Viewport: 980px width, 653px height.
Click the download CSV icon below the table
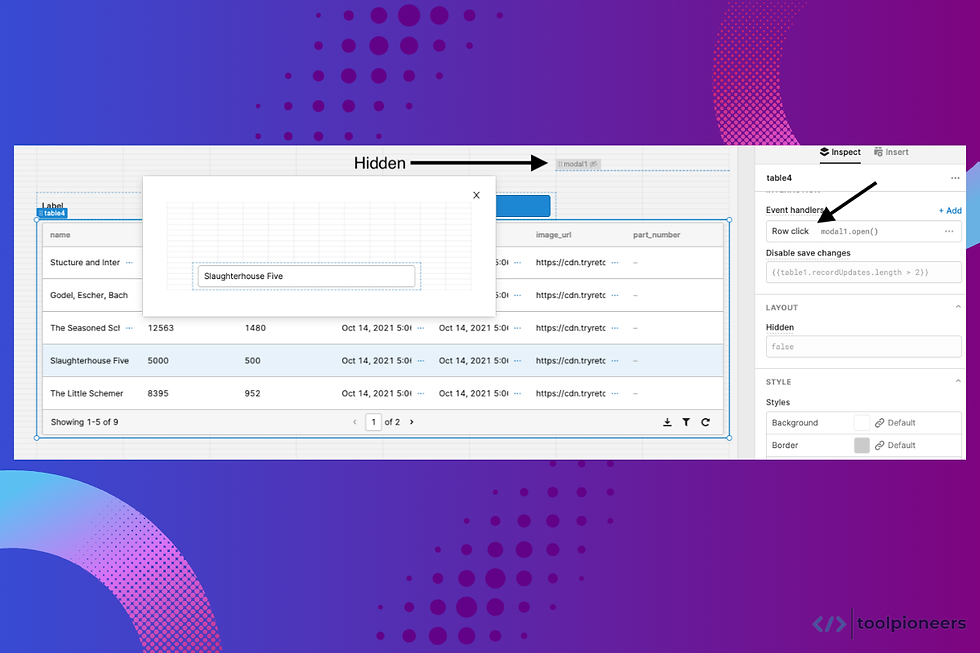coord(667,422)
